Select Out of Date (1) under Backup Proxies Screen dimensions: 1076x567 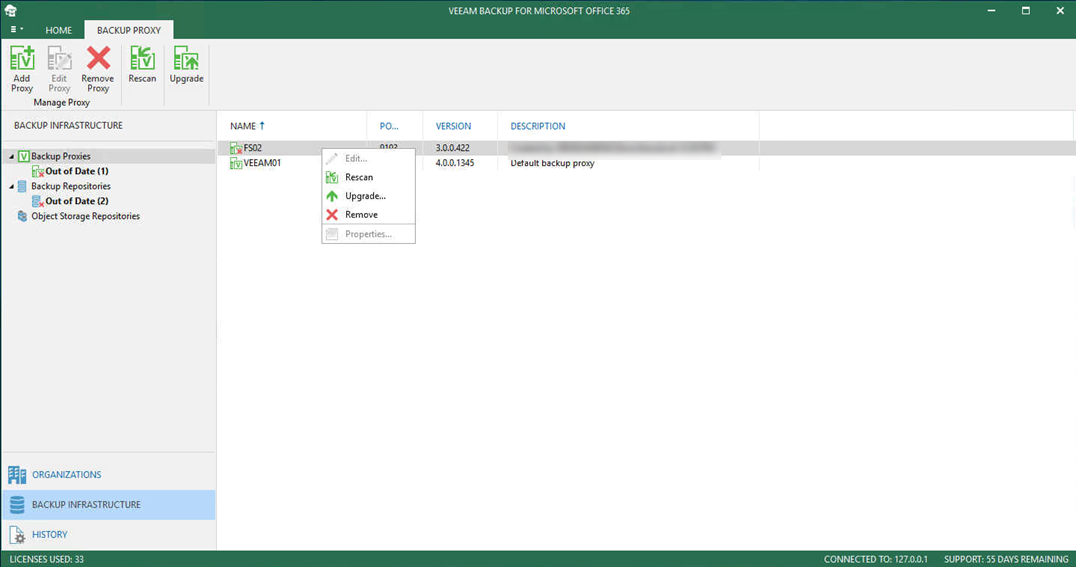[x=77, y=172]
